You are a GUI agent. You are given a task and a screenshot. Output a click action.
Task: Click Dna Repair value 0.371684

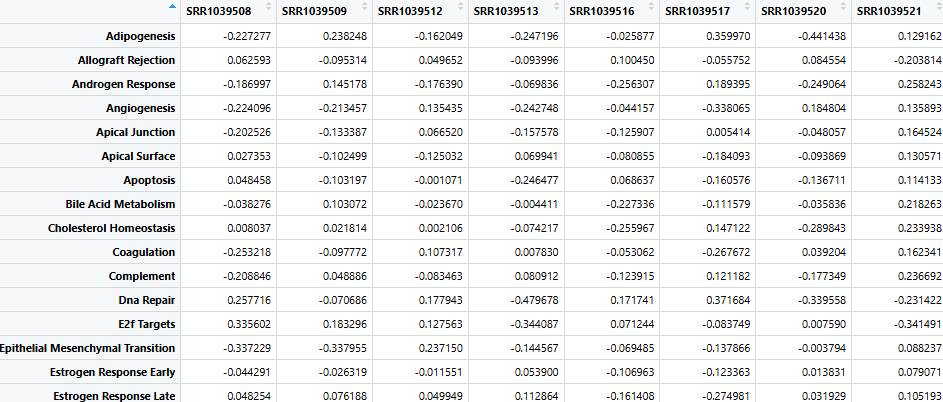729,300
